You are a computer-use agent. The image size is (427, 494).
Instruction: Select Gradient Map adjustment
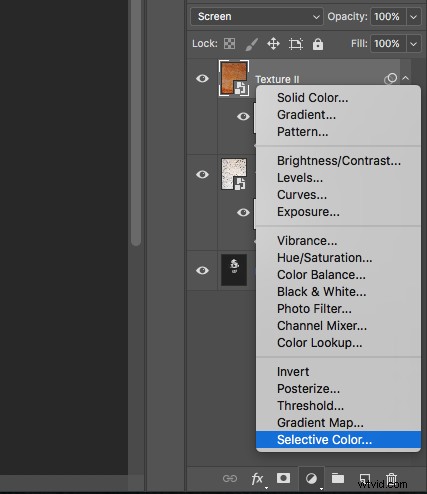(338, 423)
